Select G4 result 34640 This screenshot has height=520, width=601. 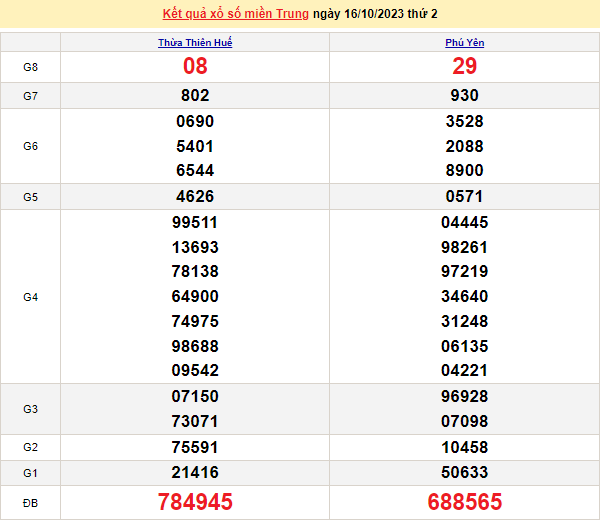point(465,297)
